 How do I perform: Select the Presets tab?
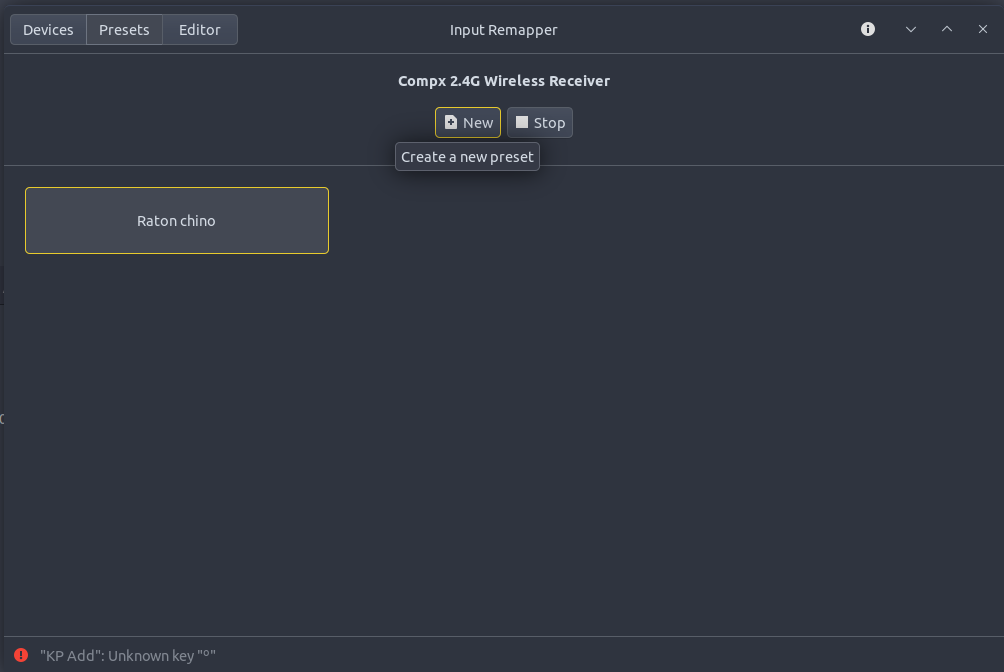(124, 30)
